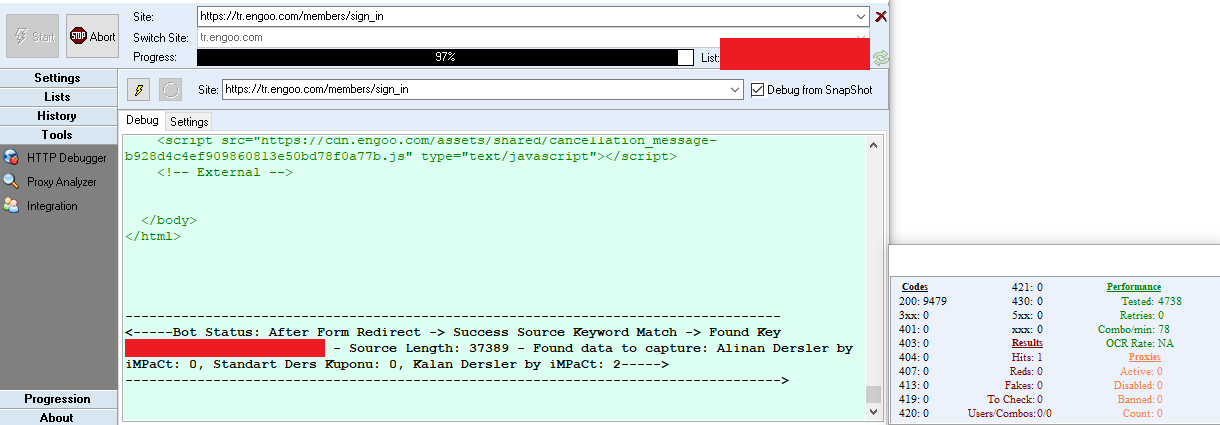Click the red X beside Site field
The height and width of the screenshot is (425, 1220).
(x=881, y=16)
